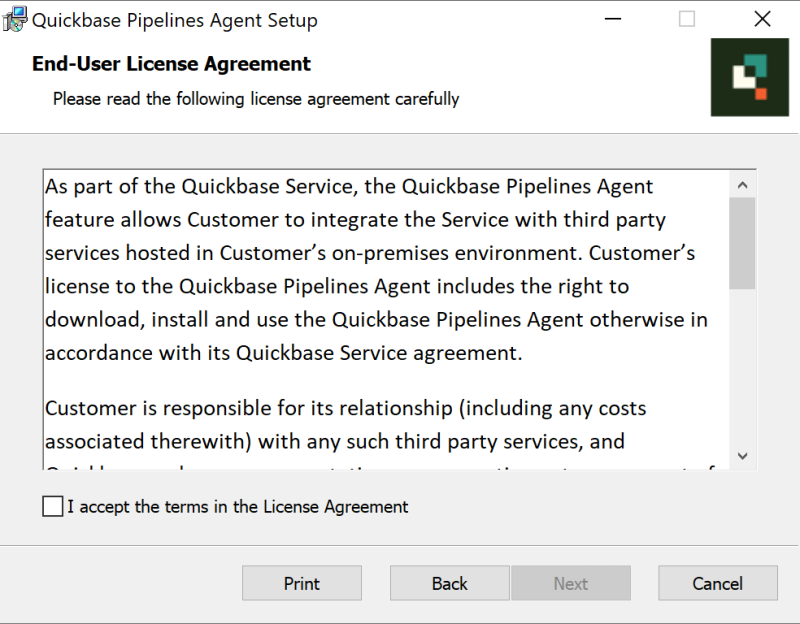Viewport: 800px width, 624px height.
Task: Print the license agreement
Action: (302, 583)
